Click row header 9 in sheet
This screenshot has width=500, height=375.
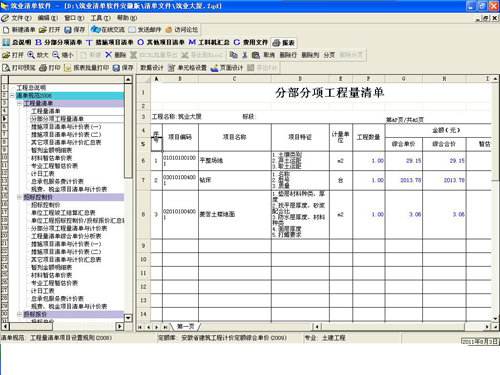click(x=143, y=246)
